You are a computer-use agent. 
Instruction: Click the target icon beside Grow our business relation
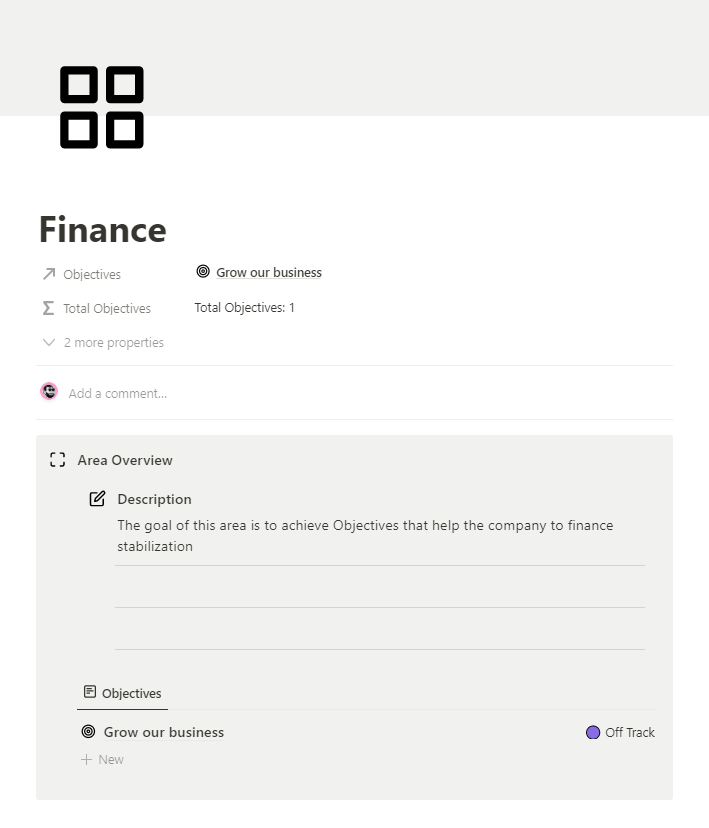coord(202,271)
